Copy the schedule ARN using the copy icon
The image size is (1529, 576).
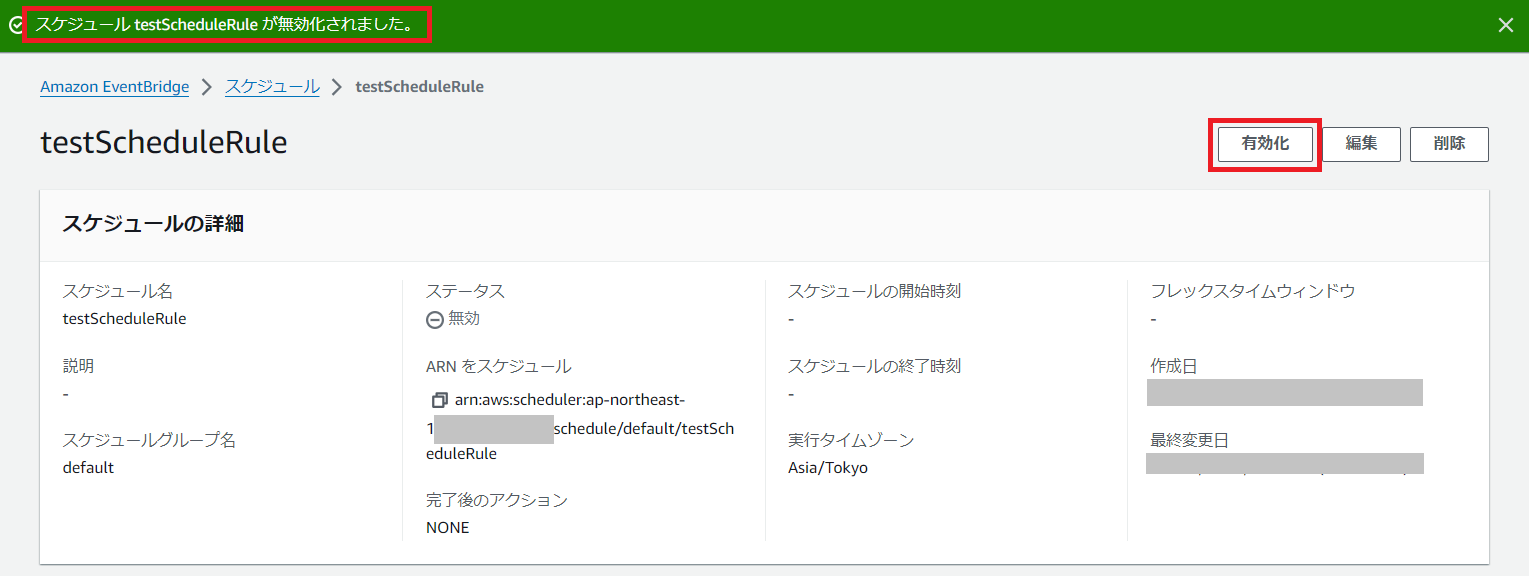click(x=438, y=400)
